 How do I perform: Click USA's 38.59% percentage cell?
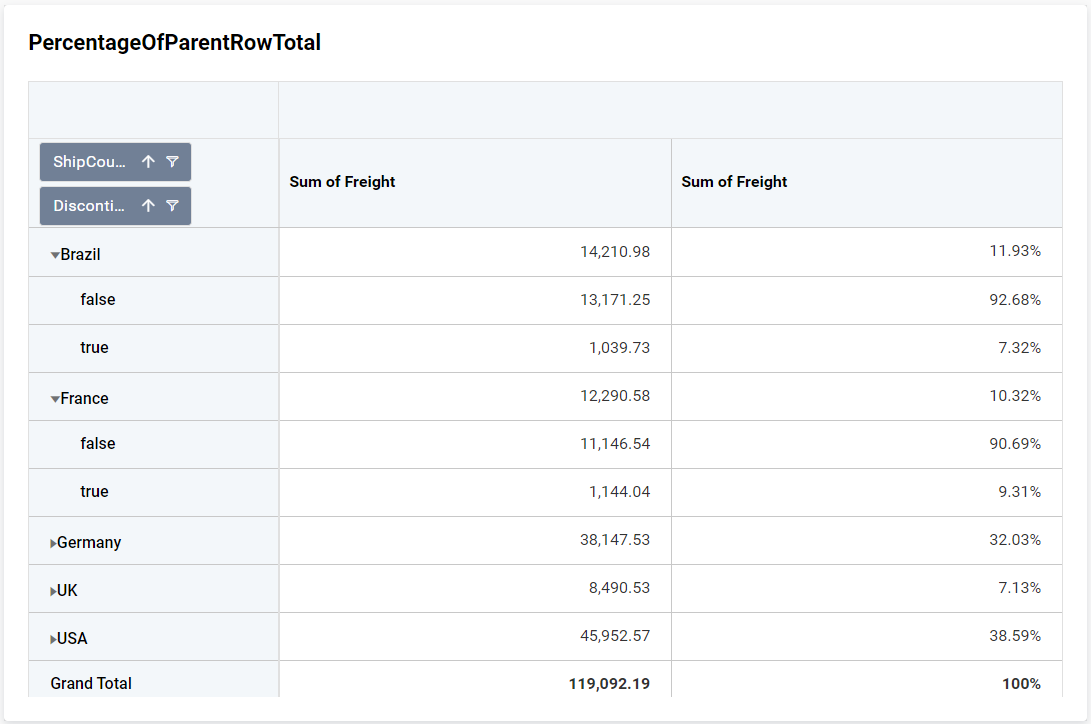pyautogui.click(x=1016, y=637)
